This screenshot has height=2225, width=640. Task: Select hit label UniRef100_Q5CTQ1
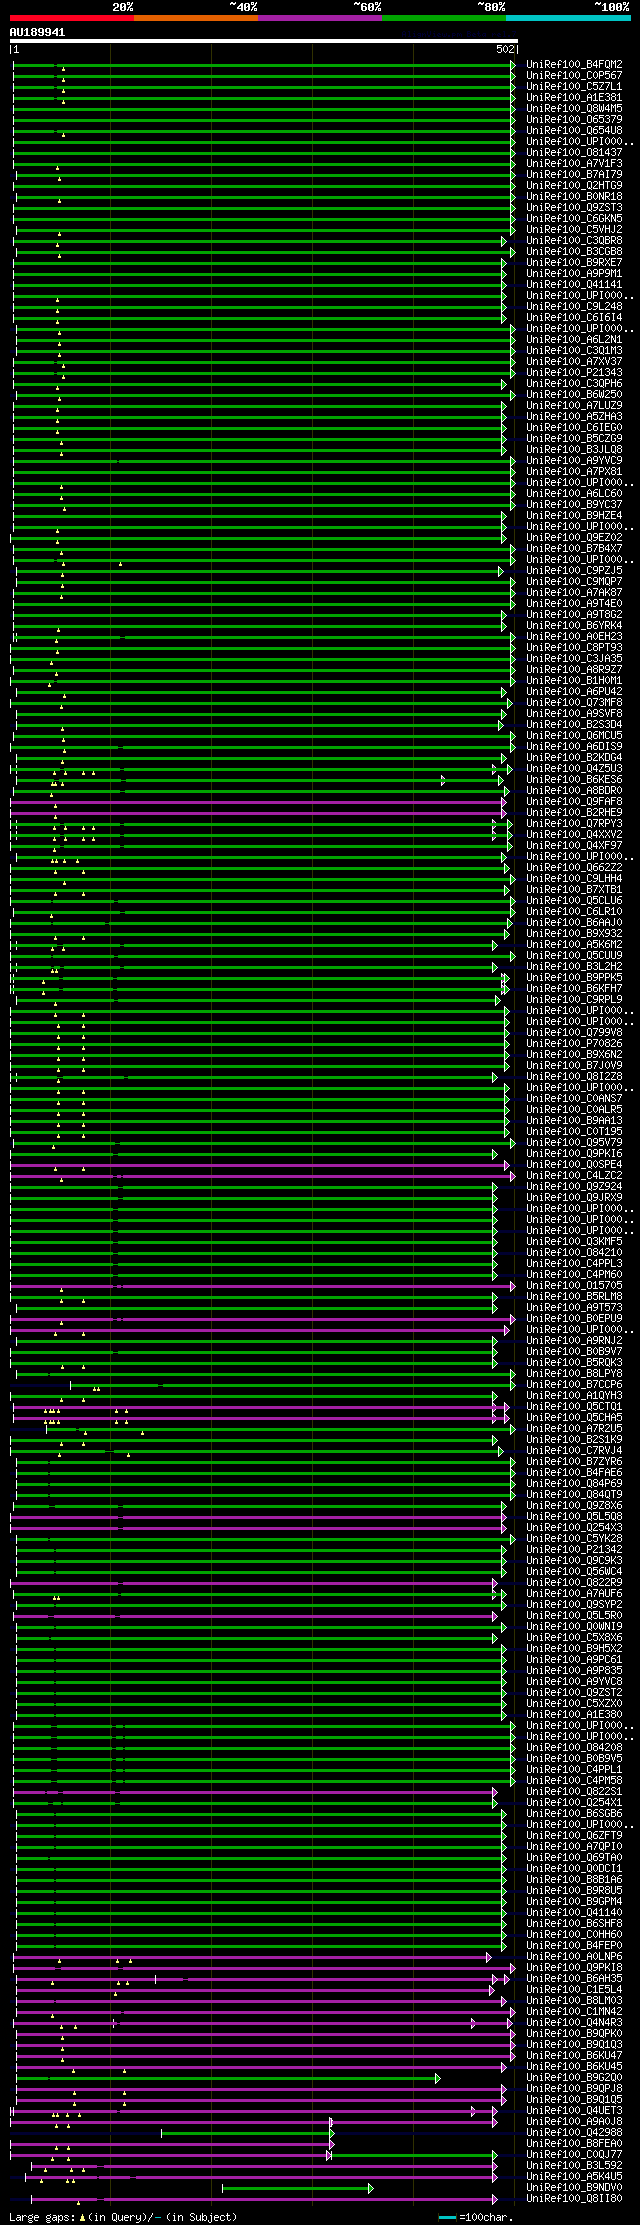(574, 1406)
